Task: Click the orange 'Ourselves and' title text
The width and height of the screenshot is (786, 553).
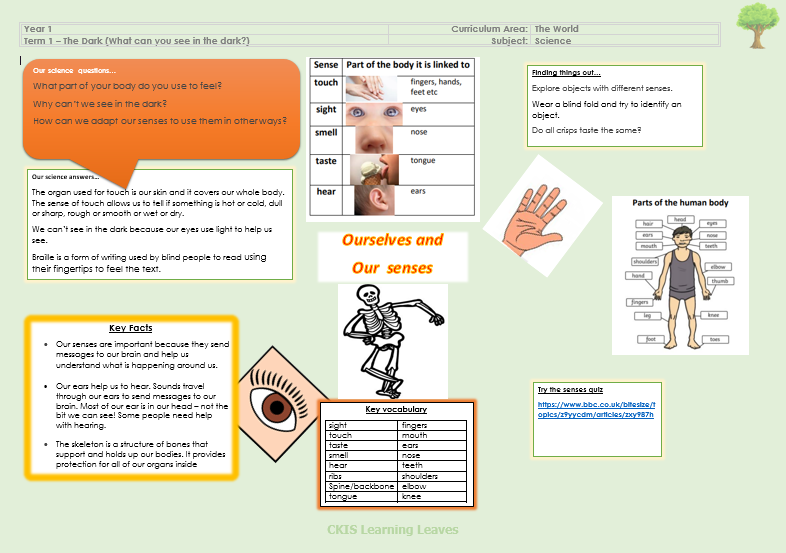Action: (392, 240)
